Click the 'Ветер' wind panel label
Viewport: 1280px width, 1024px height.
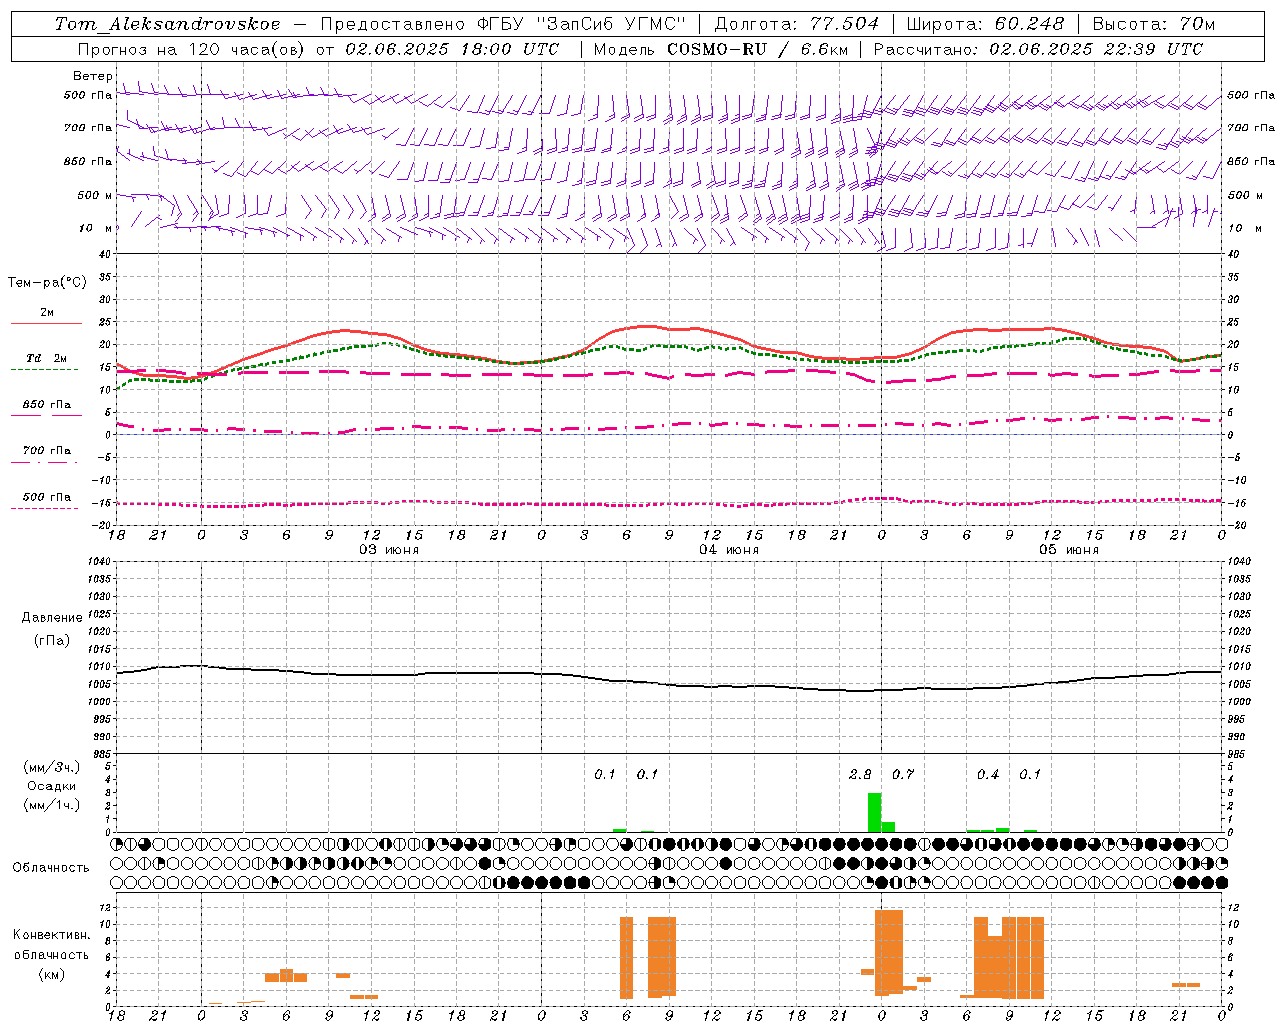click(92, 76)
